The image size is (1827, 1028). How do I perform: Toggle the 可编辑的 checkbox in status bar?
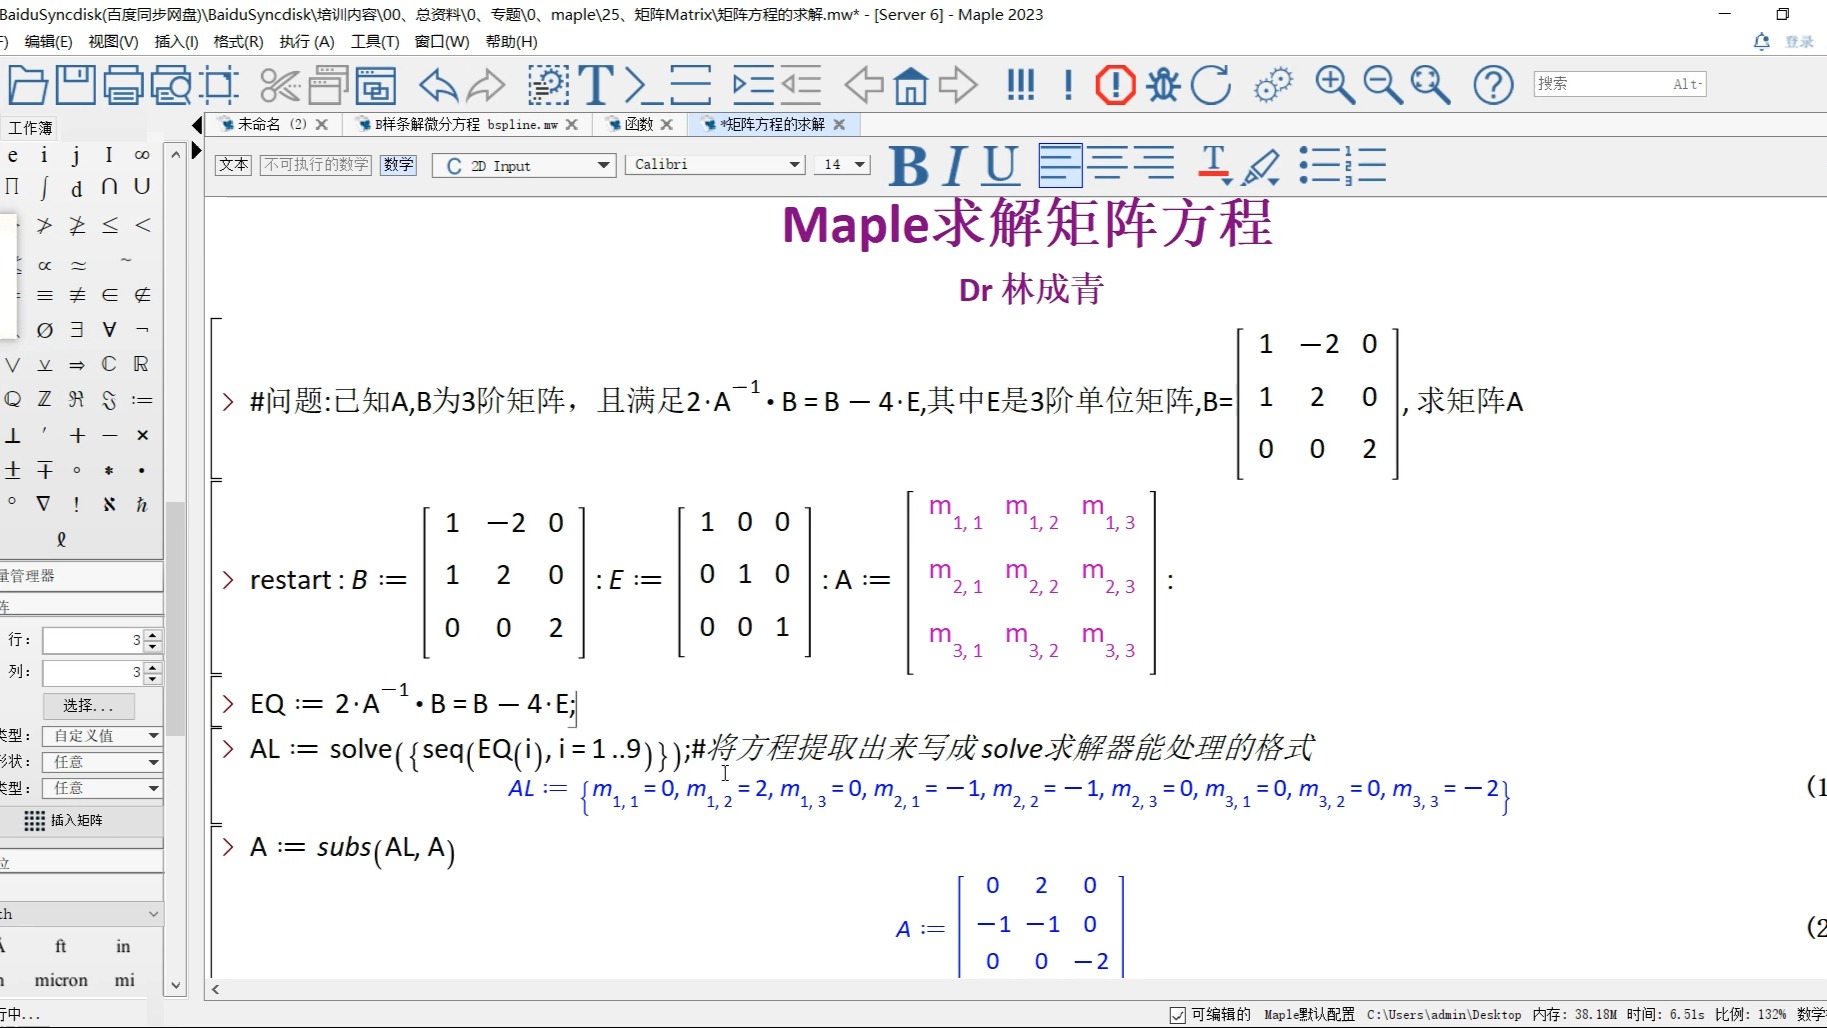pos(1178,1015)
